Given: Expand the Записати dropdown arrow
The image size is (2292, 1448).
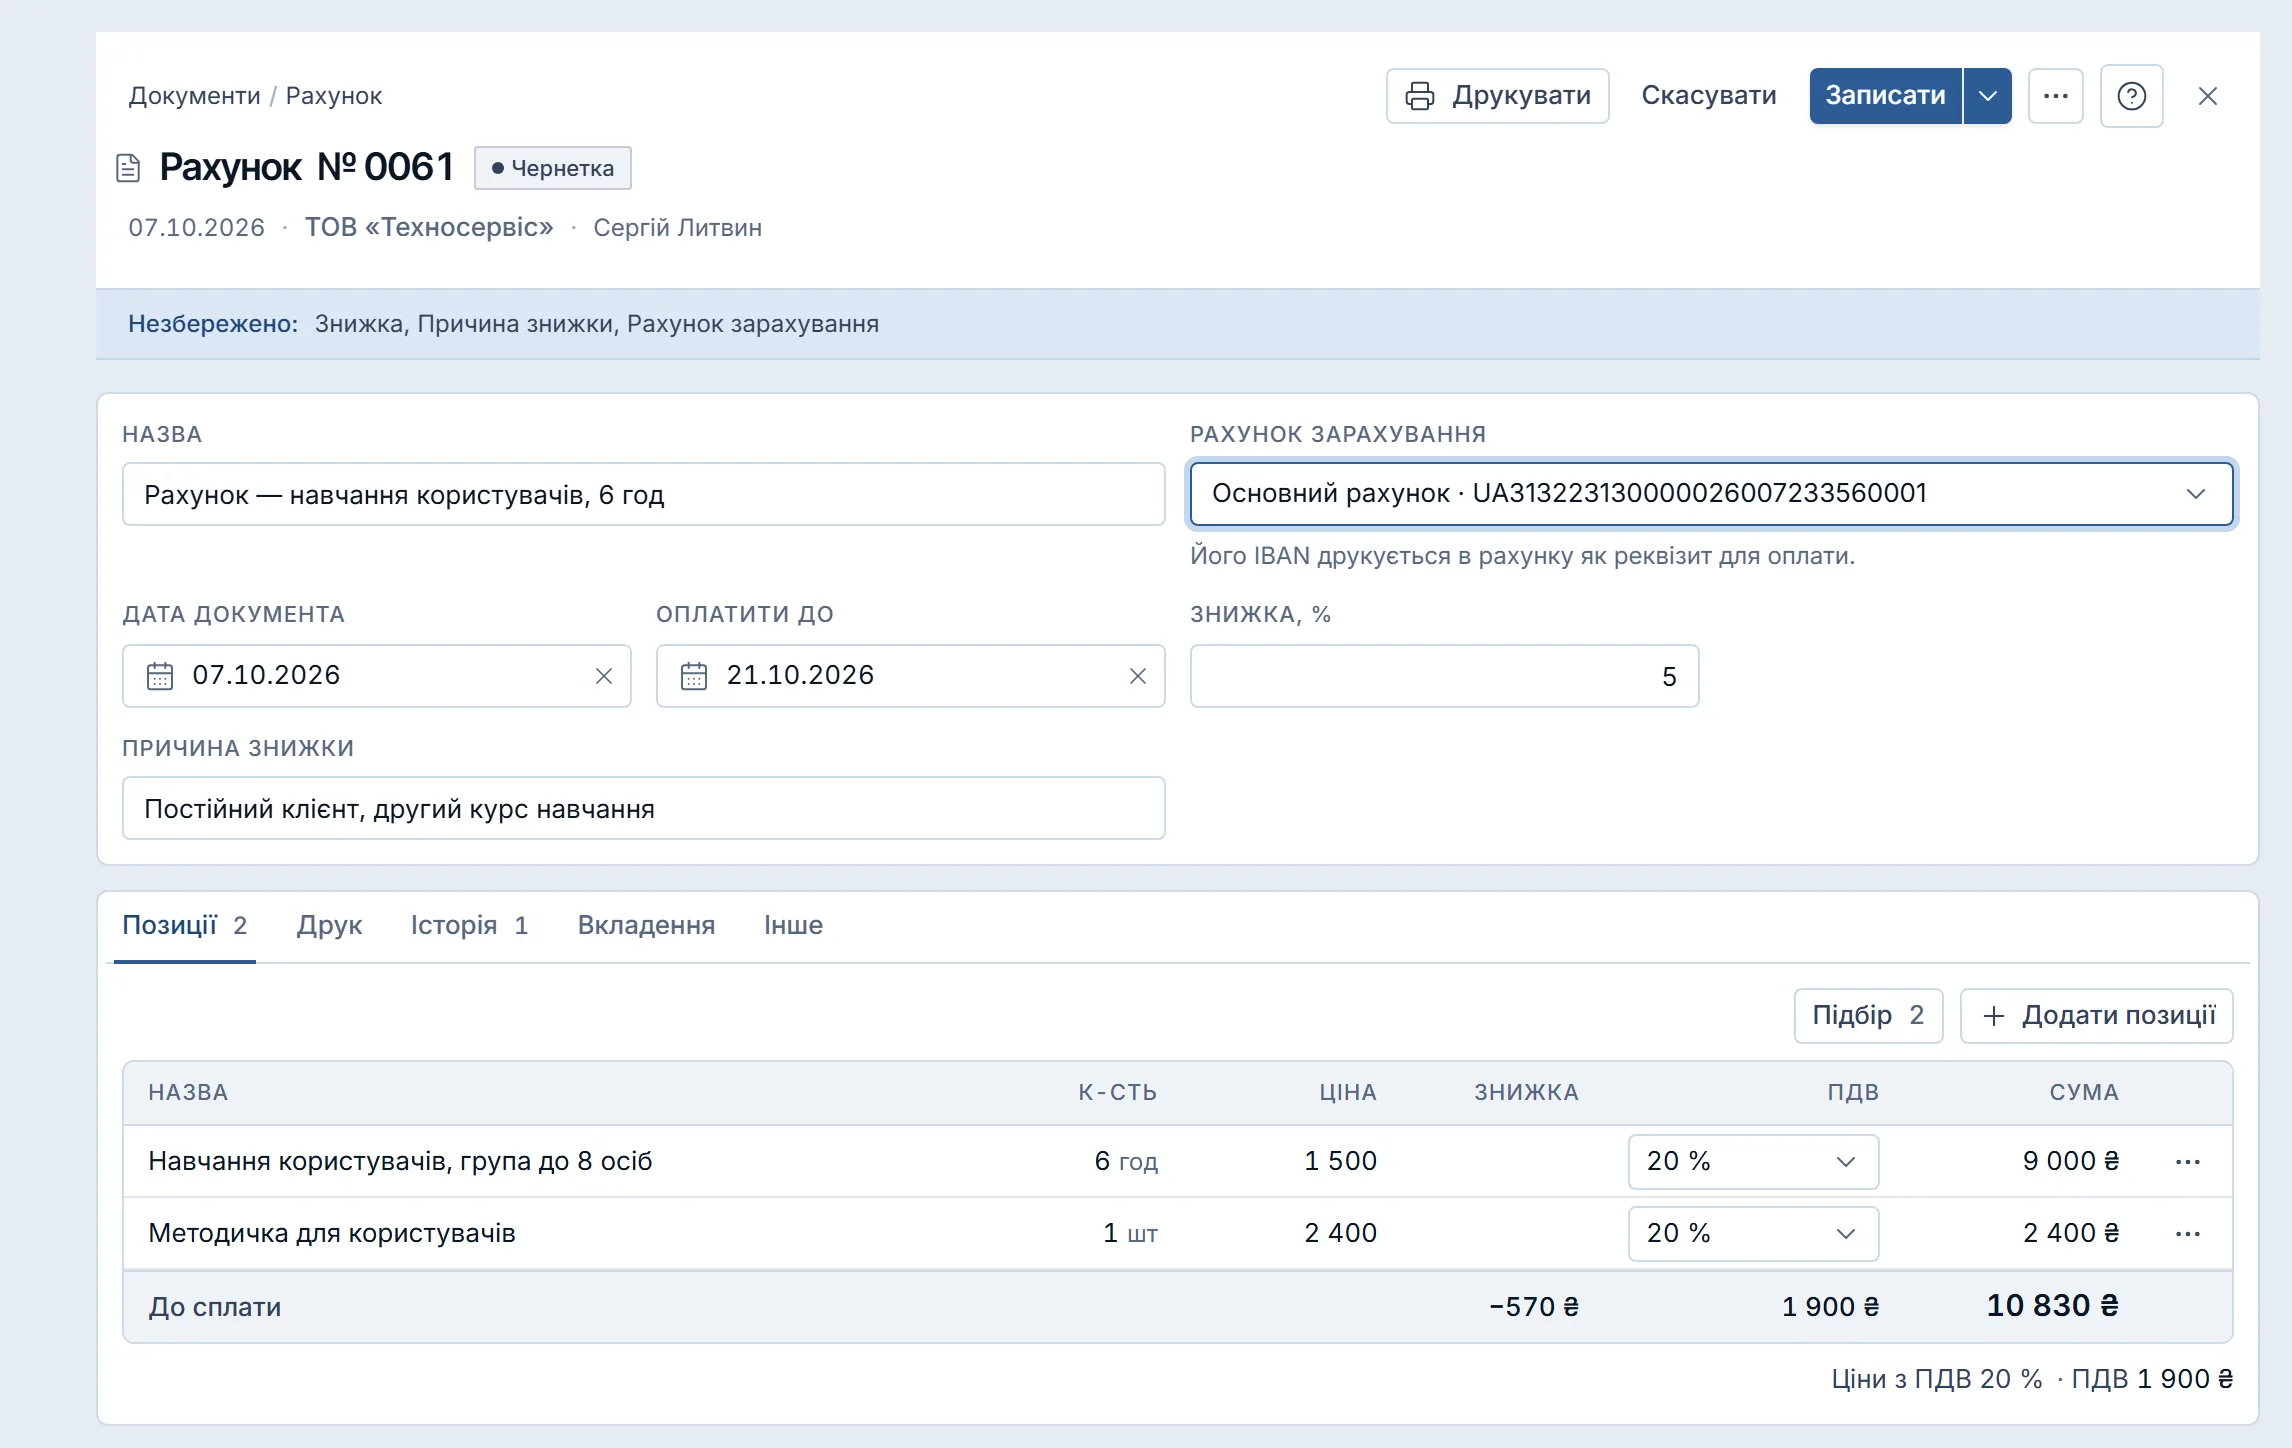Looking at the screenshot, I should pos(1988,96).
